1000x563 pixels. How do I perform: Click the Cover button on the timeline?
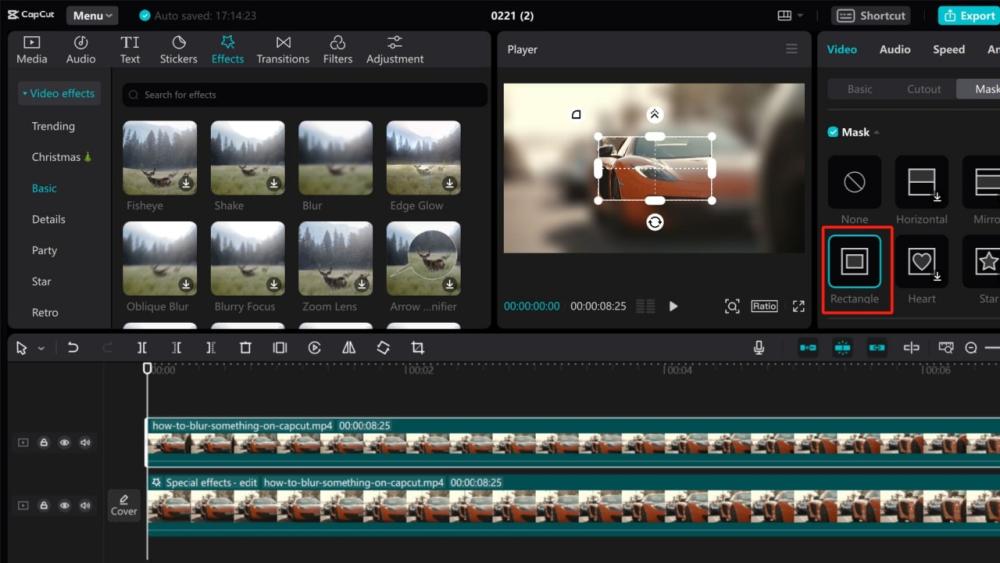(124, 505)
